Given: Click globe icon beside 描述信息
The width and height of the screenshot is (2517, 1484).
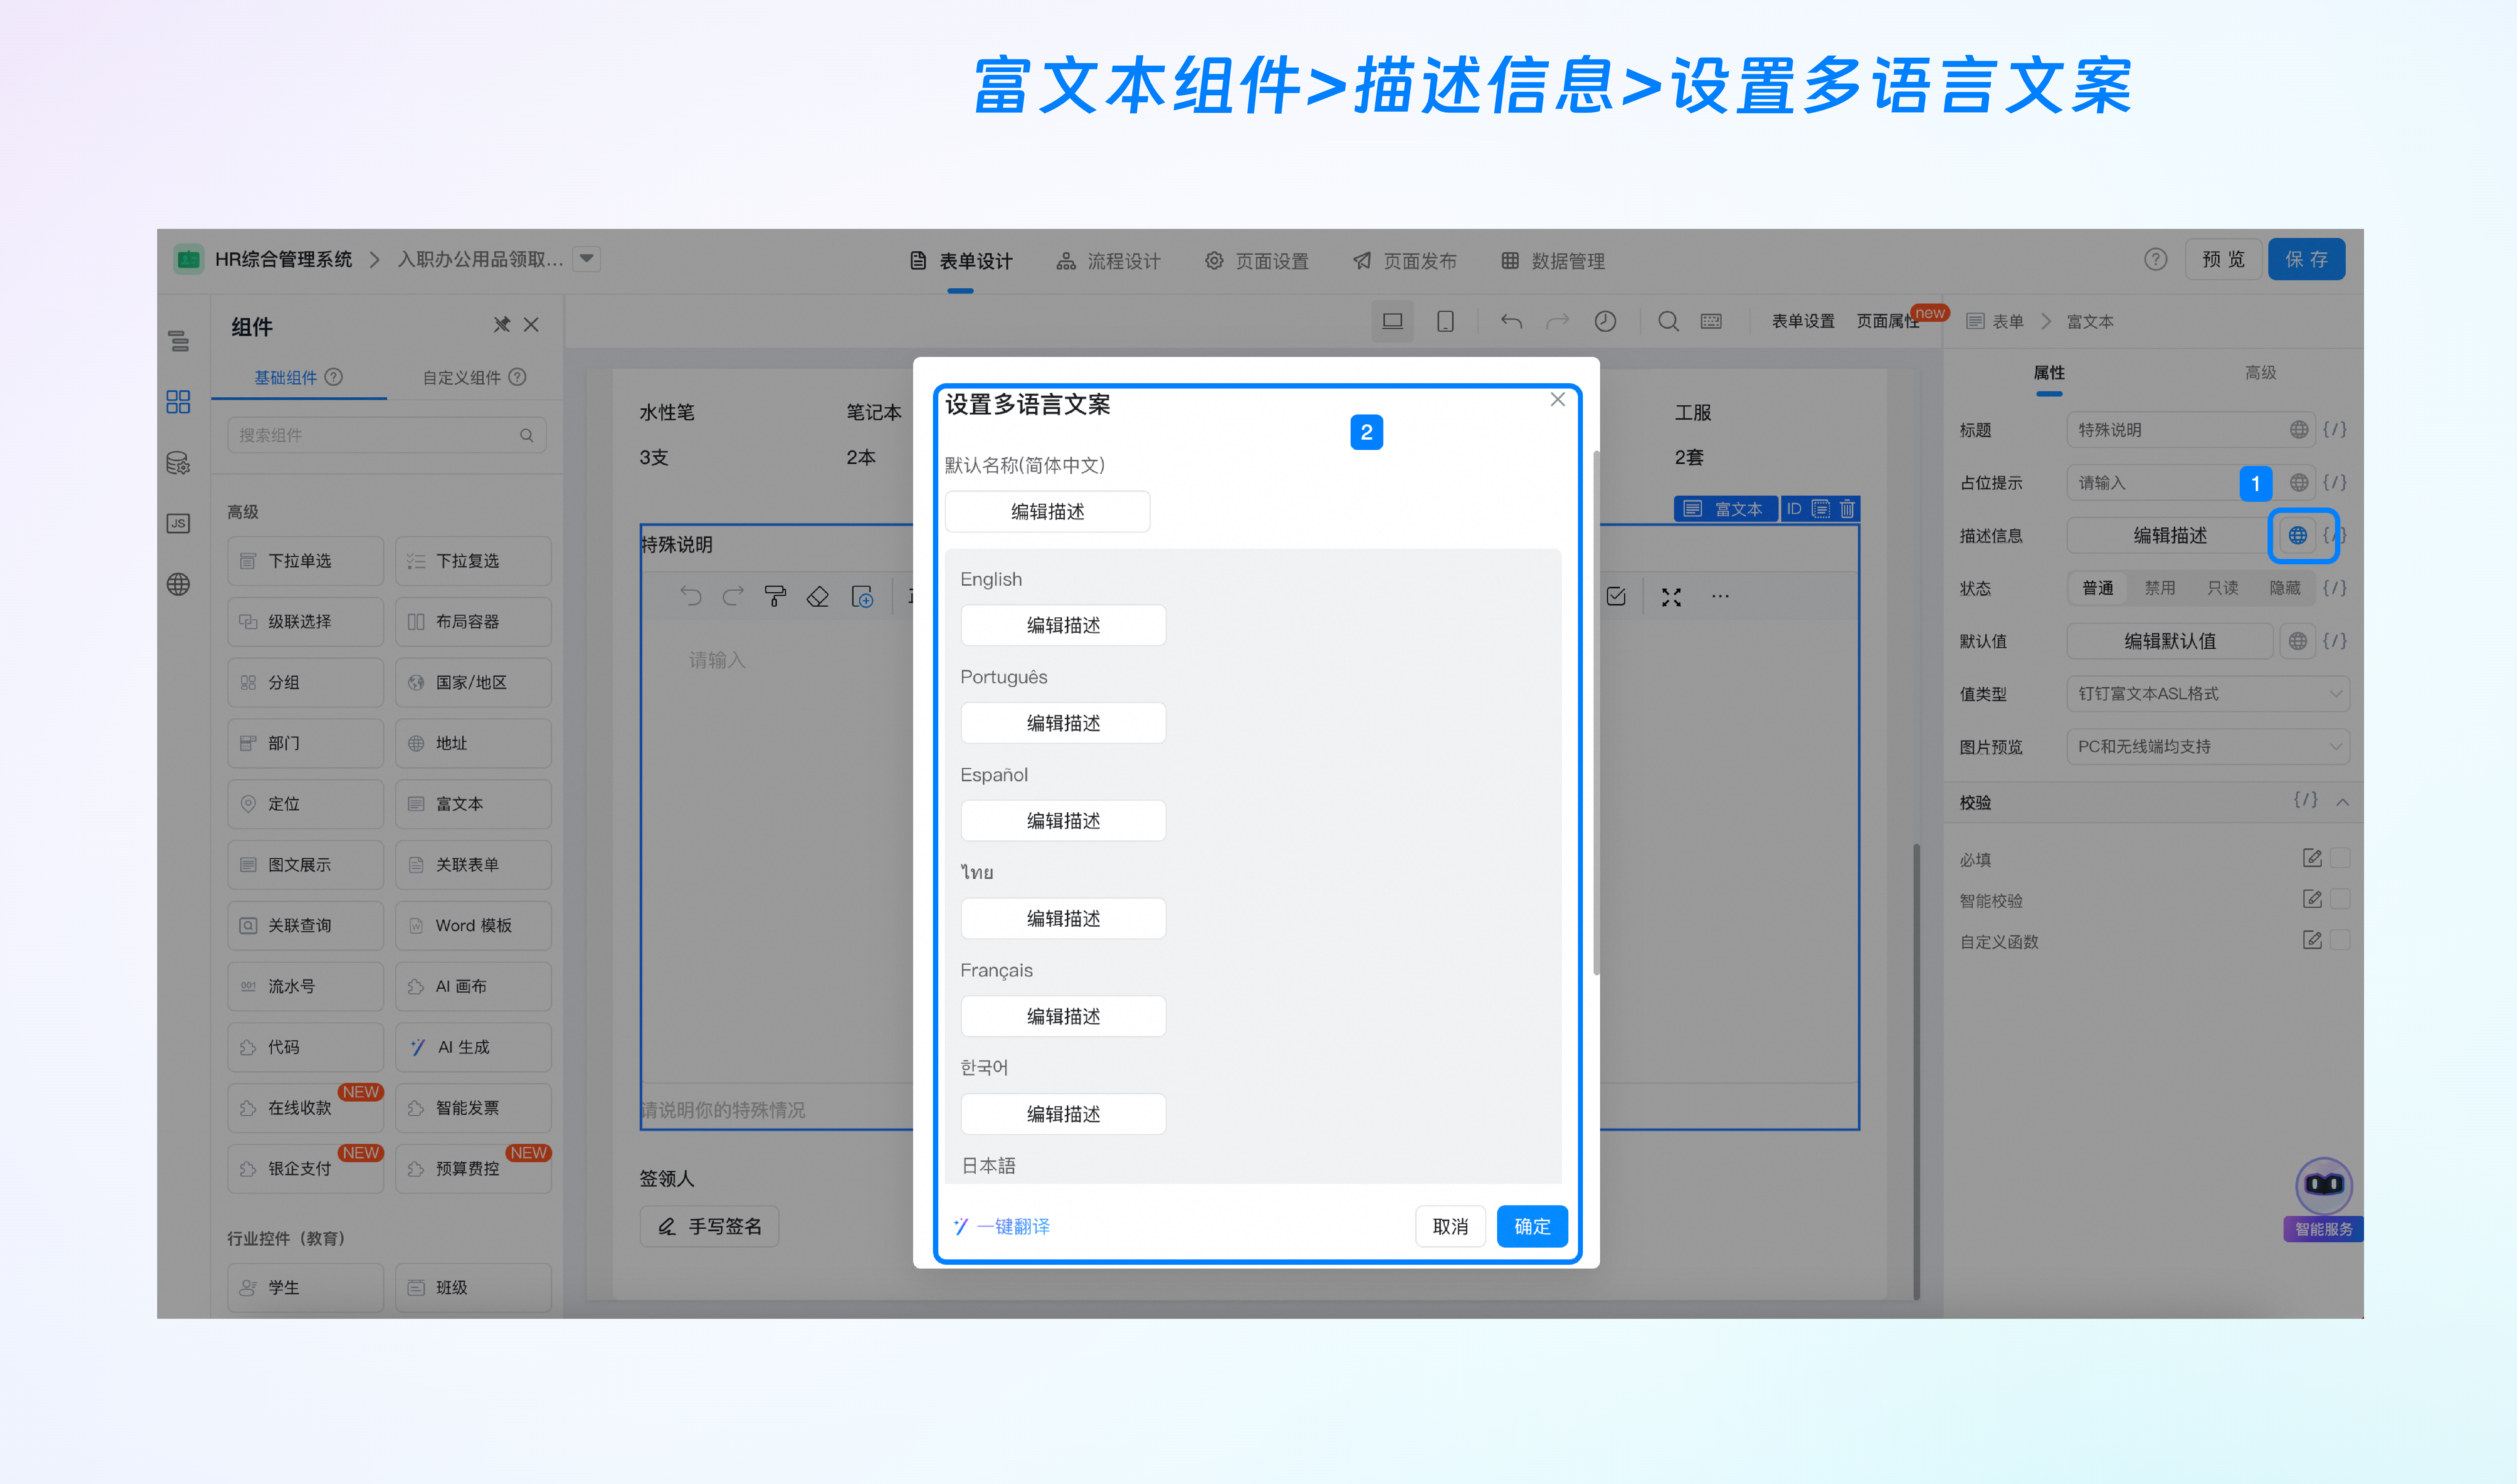Looking at the screenshot, I should pos(2298,536).
